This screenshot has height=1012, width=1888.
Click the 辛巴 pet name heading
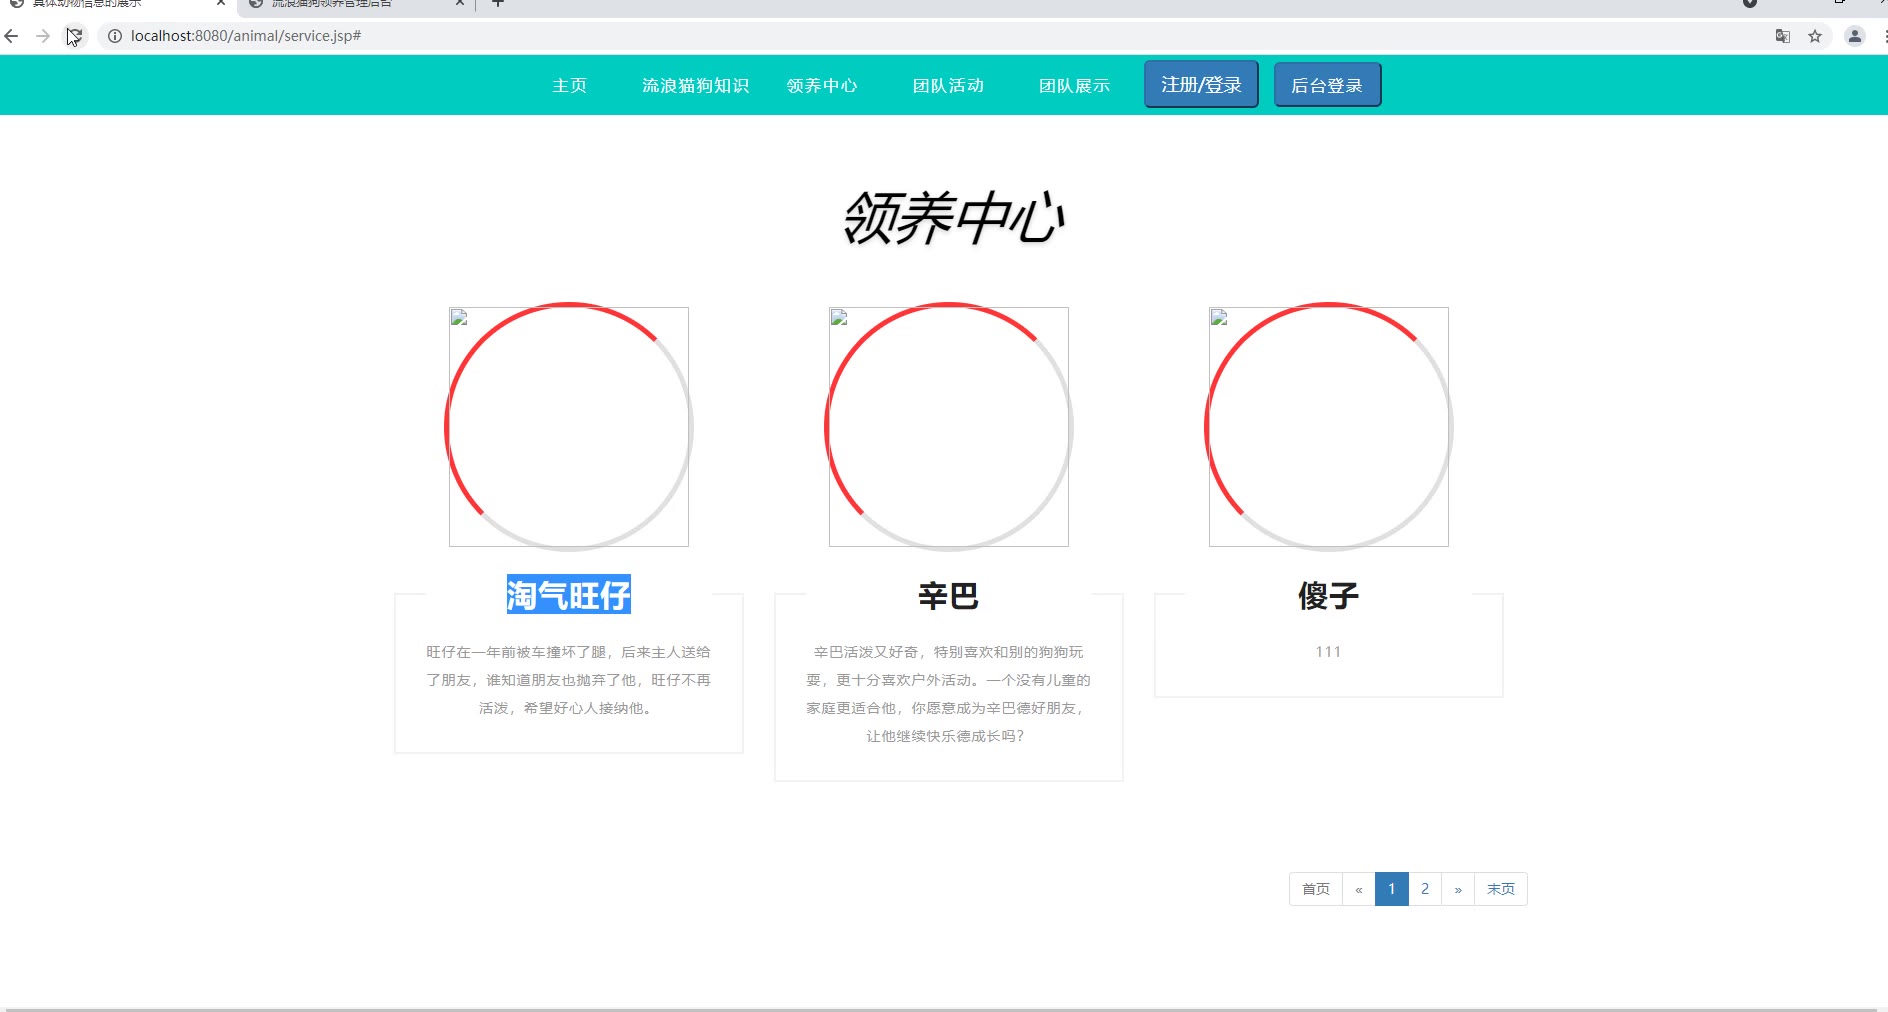948,596
